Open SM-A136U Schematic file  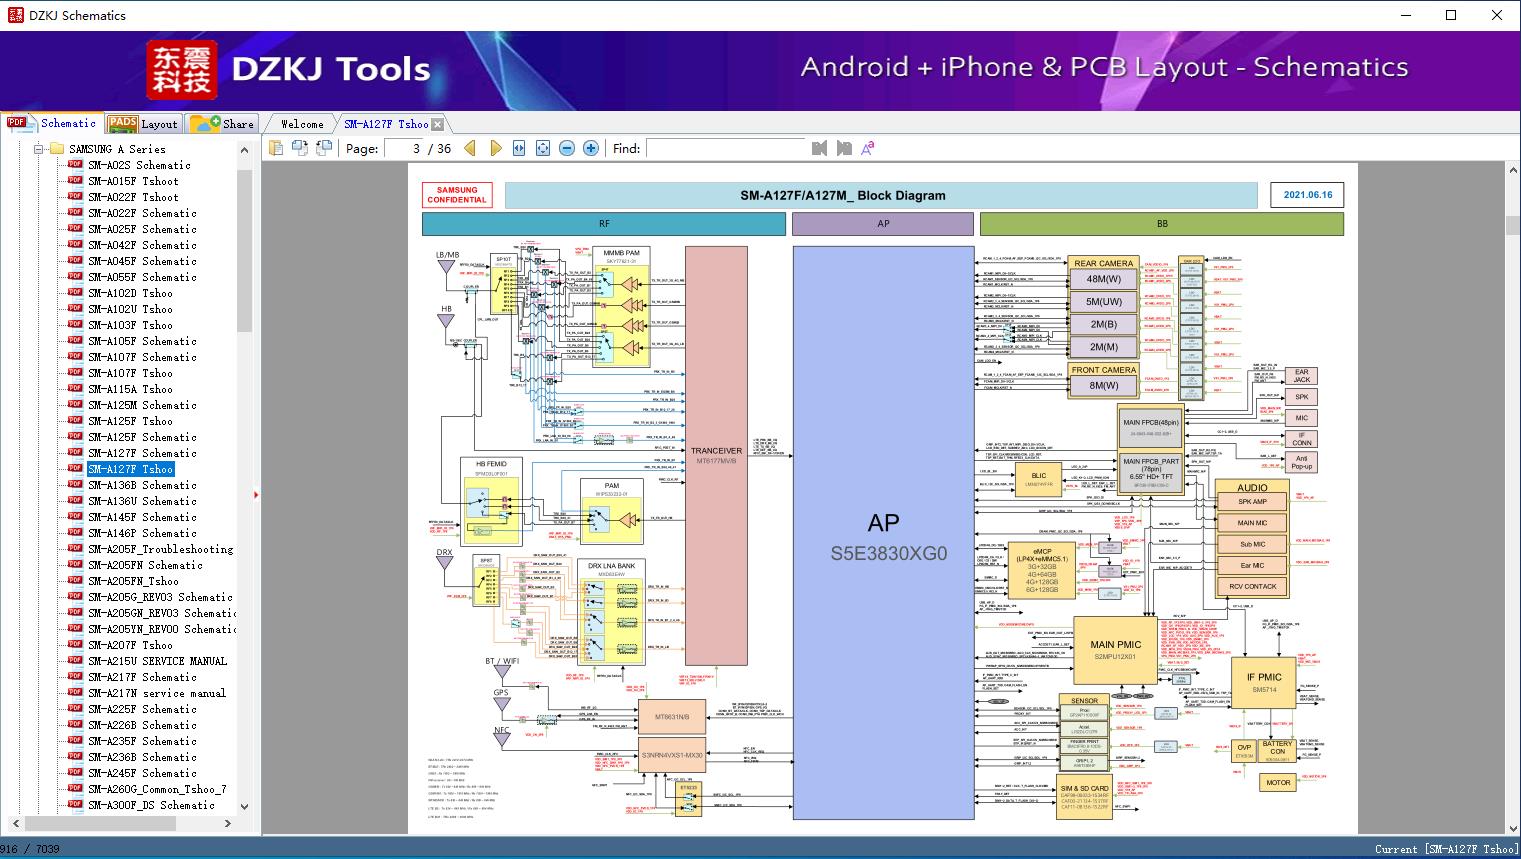coord(142,501)
